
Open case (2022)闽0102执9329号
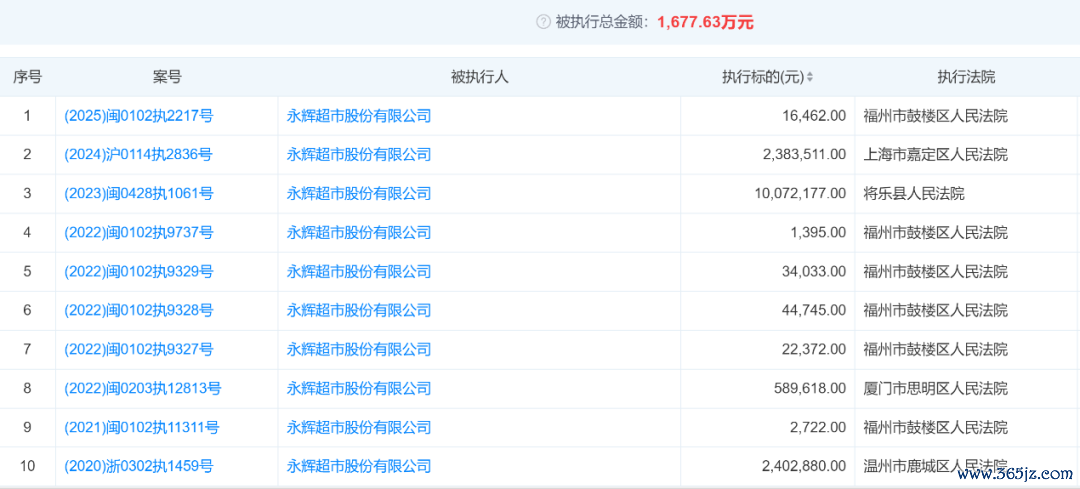coord(138,272)
